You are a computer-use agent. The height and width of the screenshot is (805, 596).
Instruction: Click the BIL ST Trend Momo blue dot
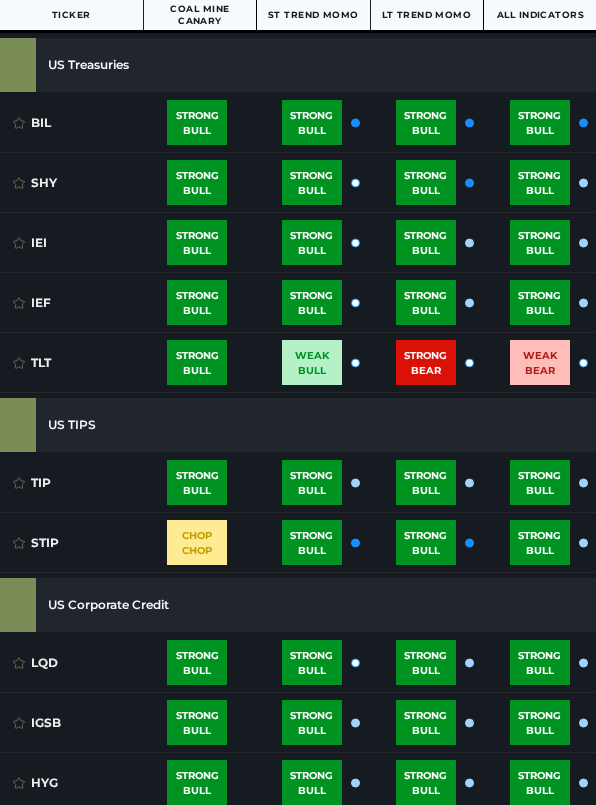pyautogui.click(x=355, y=123)
